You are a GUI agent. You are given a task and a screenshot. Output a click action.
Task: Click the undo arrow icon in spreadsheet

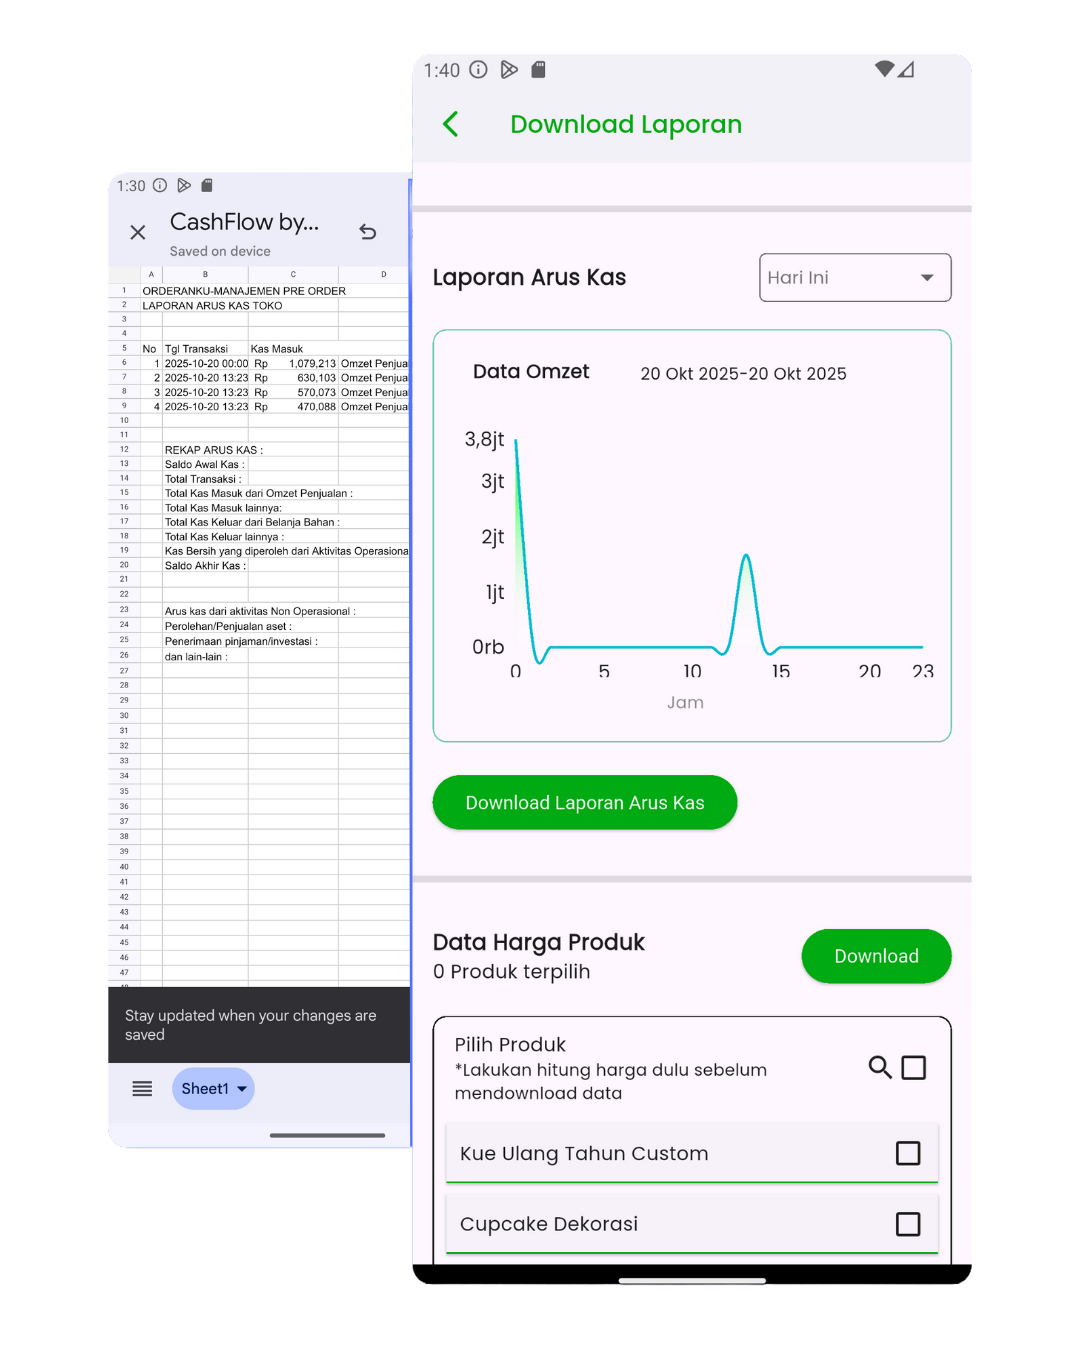tap(368, 232)
